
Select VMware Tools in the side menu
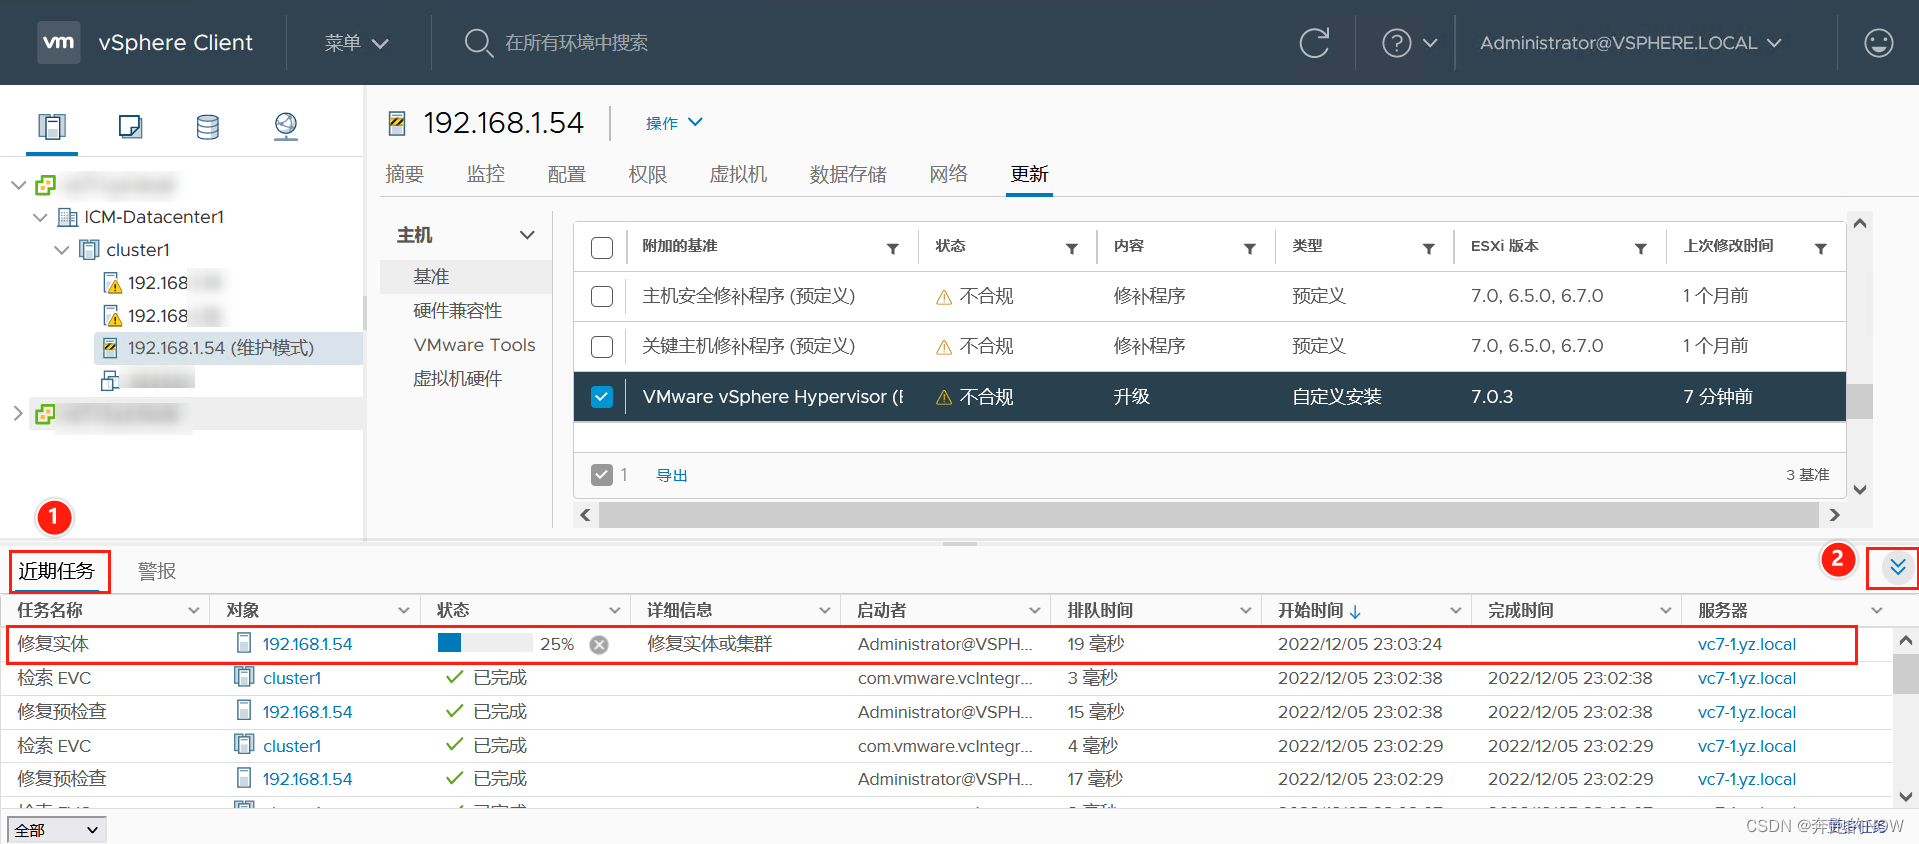475,345
